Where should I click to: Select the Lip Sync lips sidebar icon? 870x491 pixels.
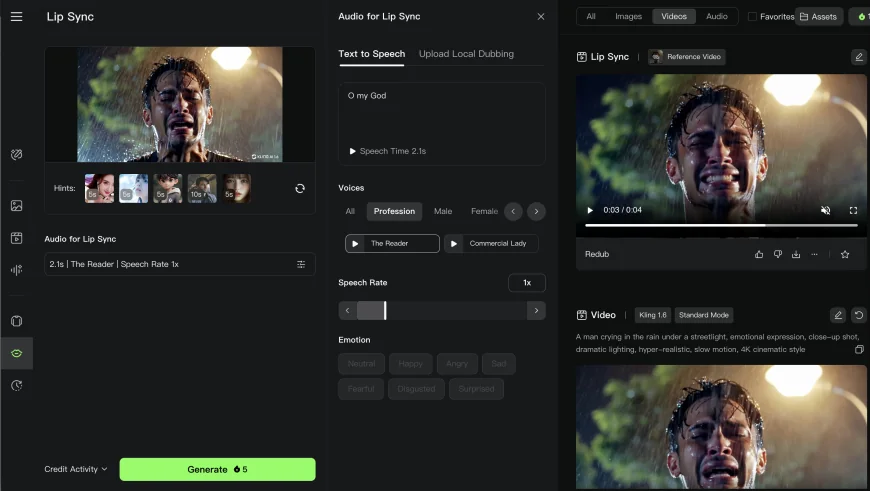(x=17, y=353)
